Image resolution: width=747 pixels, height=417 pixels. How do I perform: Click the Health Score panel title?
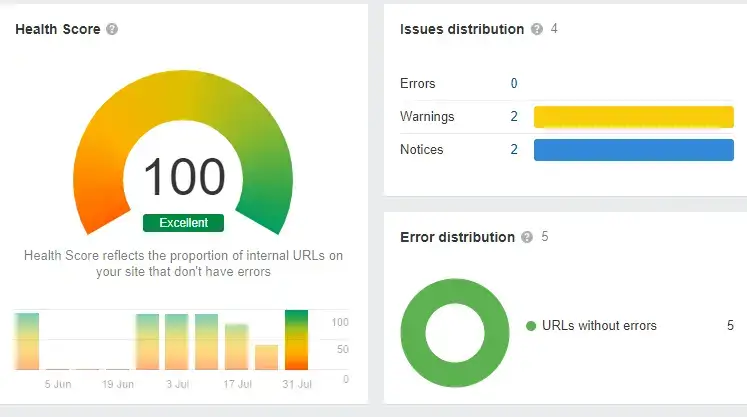[x=58, y=30]
